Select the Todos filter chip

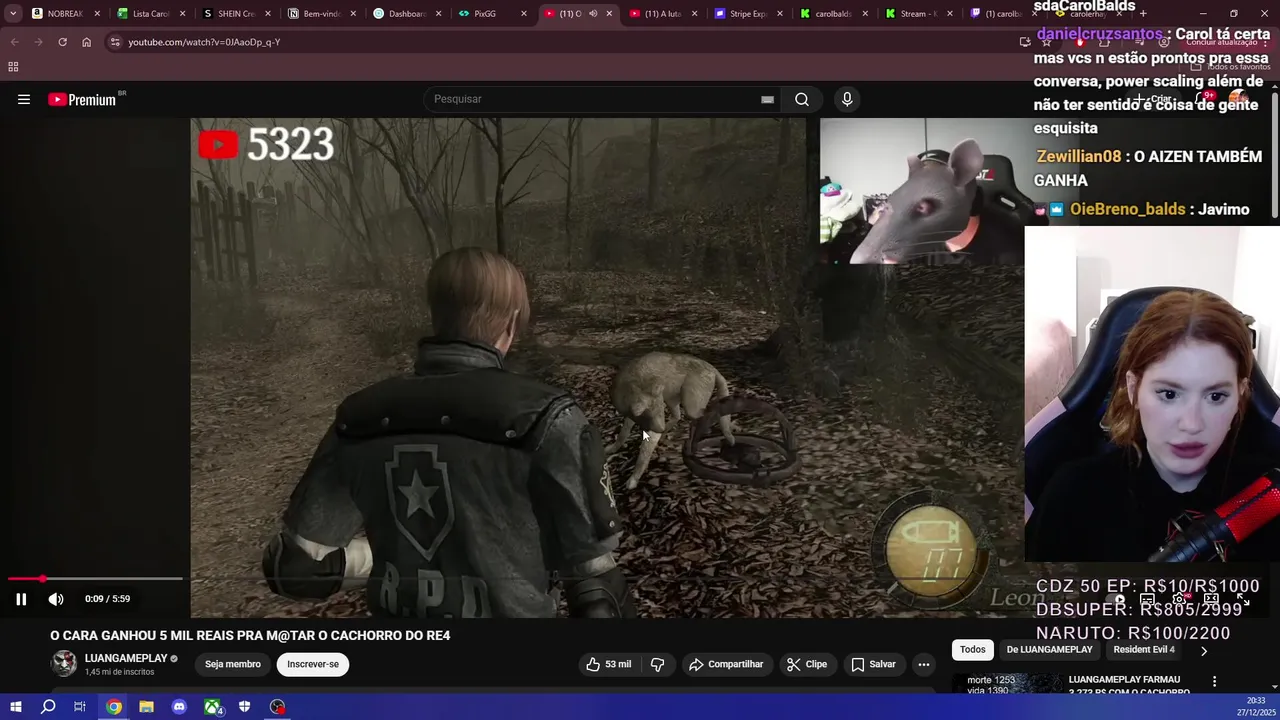coord(973,650)
